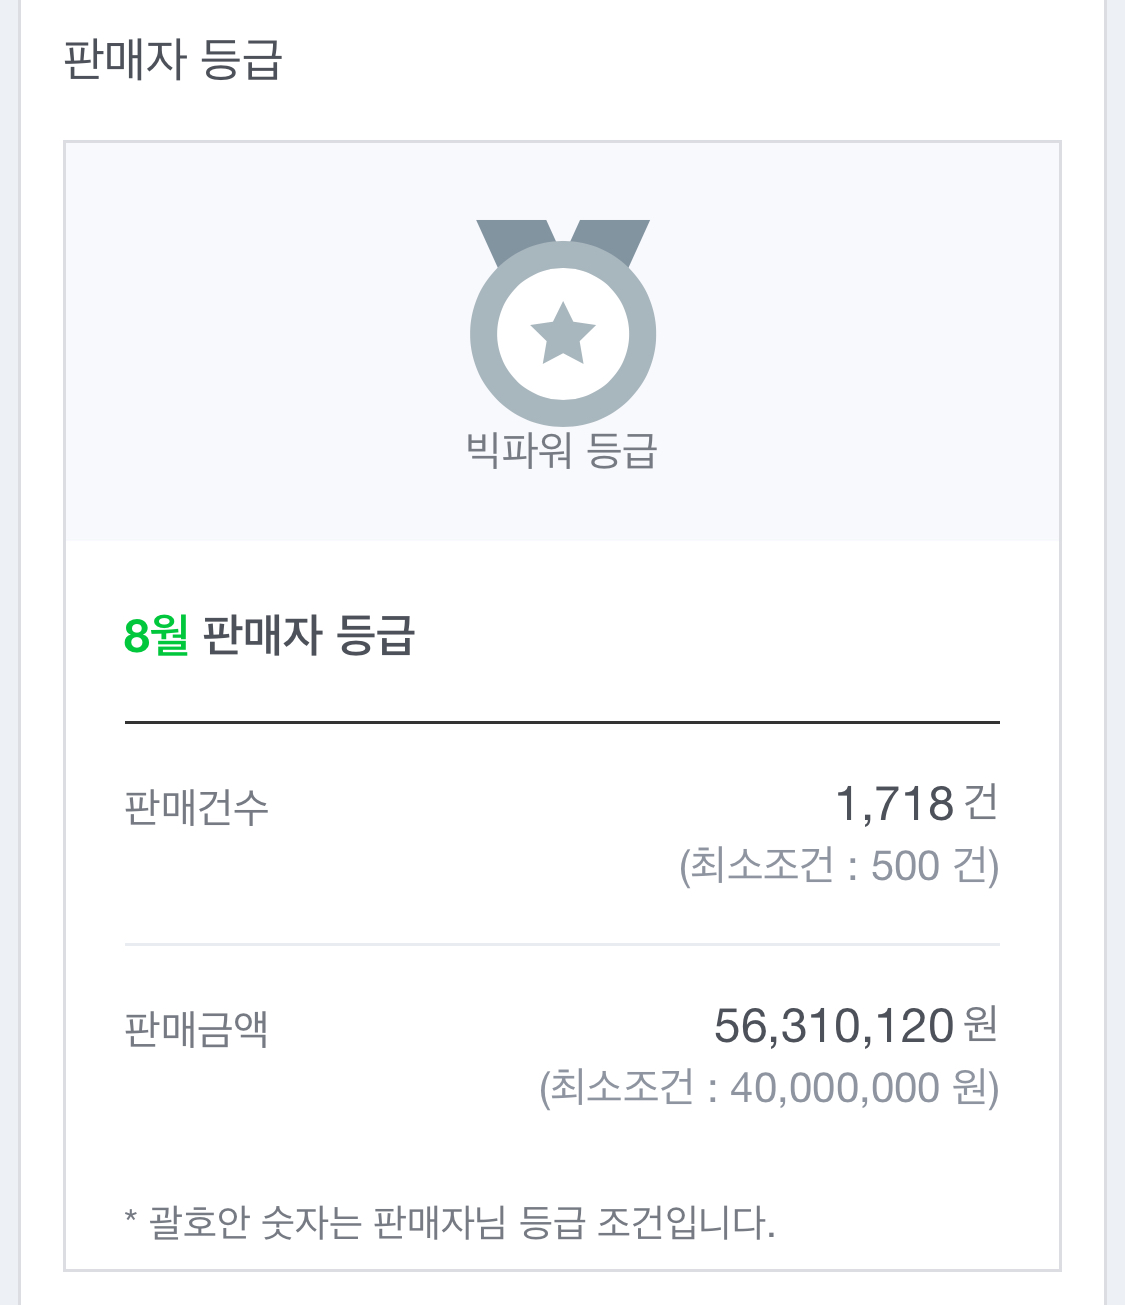This screenshot has height=1305, width=1125.
Task: Click the 최소조건 500 건 requirement text
Action: click(x=839, y=866)
